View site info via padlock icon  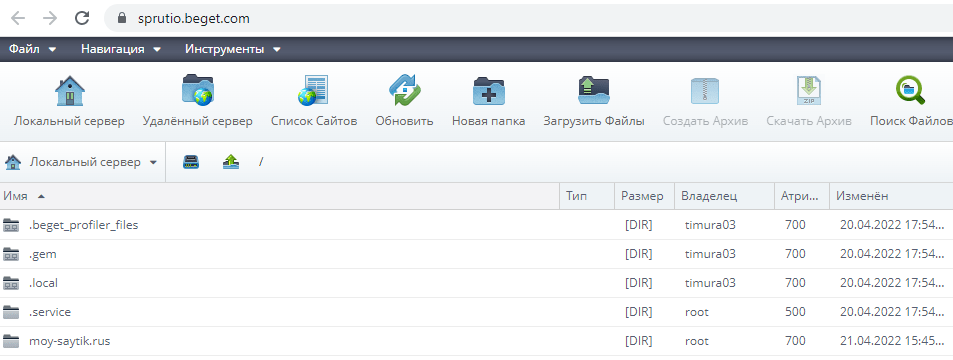pyautogui.click(x=123, y=18)
